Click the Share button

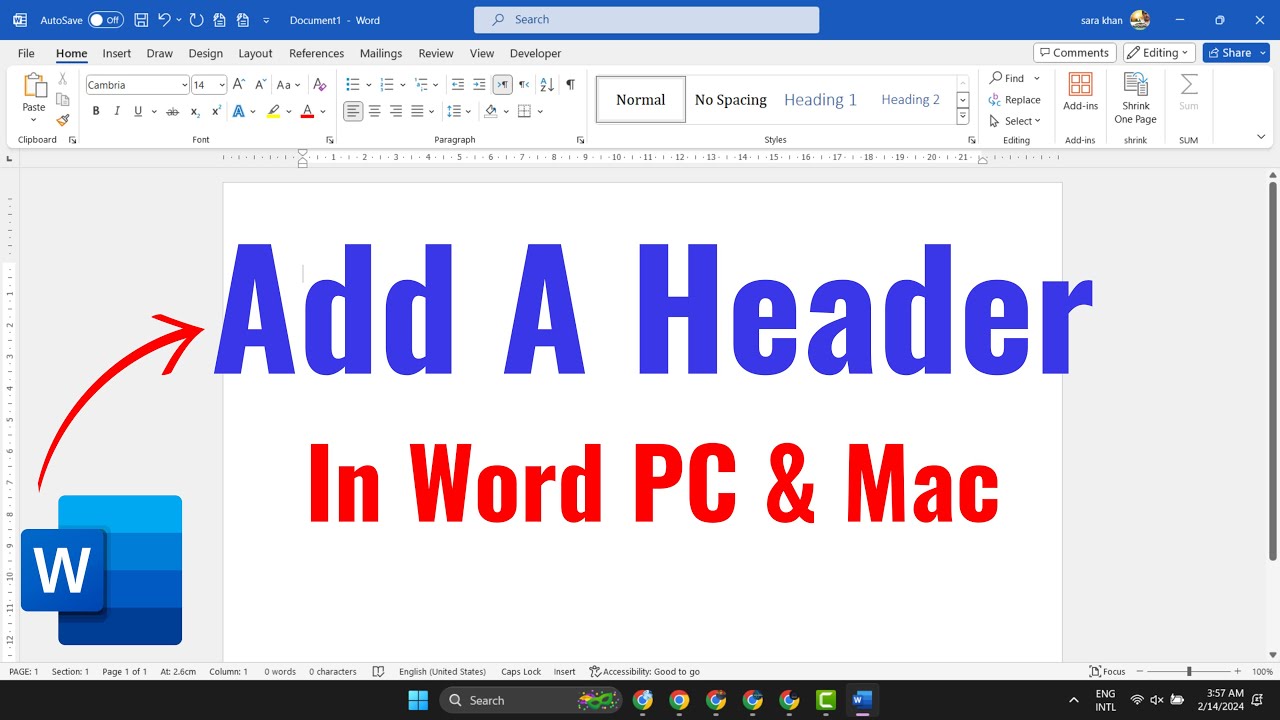[1236, 53]
